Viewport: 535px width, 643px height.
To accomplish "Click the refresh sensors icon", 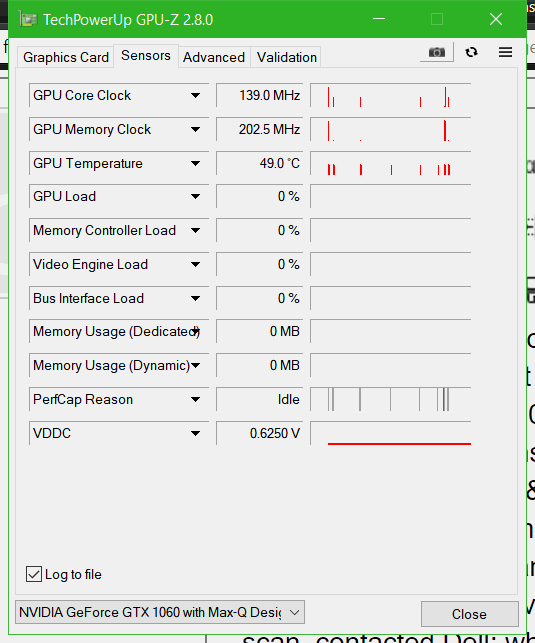I will tap(471, 52).
